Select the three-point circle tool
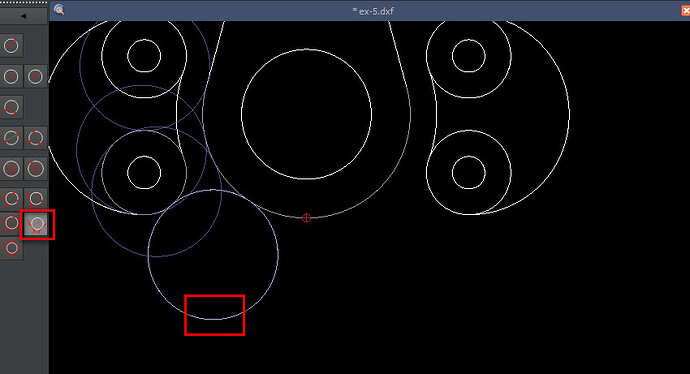Image resolution: width=690 pixels, height=374 pixels. 36,138
